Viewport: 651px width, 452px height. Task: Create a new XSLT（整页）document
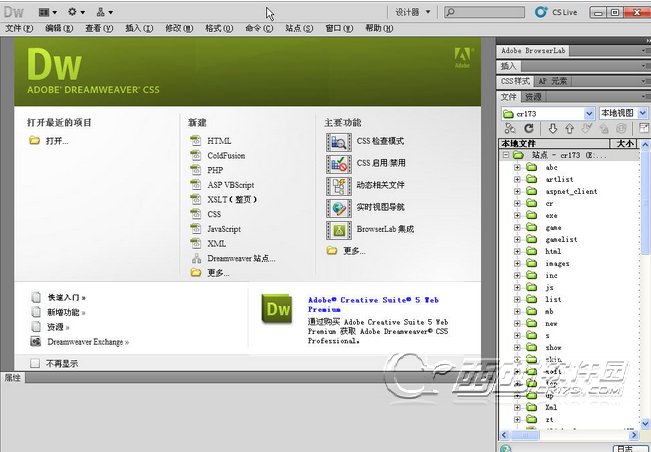[232, 200]
